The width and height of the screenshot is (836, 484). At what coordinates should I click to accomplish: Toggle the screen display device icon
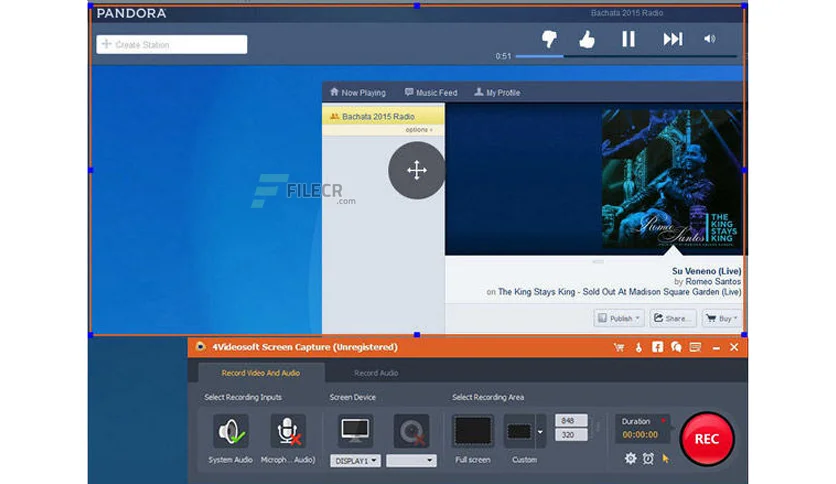click(x=355, y=431)
